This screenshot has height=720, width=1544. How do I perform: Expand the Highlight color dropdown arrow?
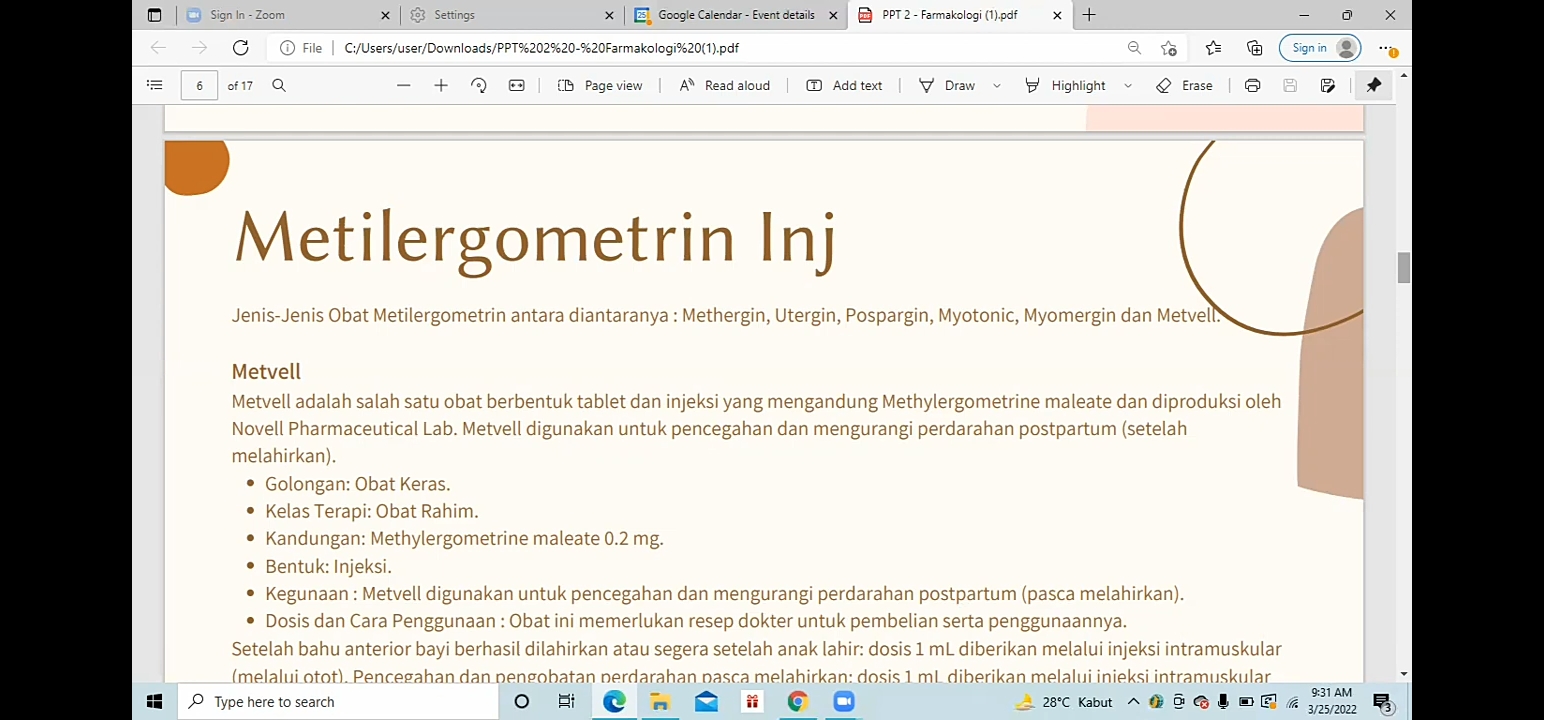pos(1128,86)
